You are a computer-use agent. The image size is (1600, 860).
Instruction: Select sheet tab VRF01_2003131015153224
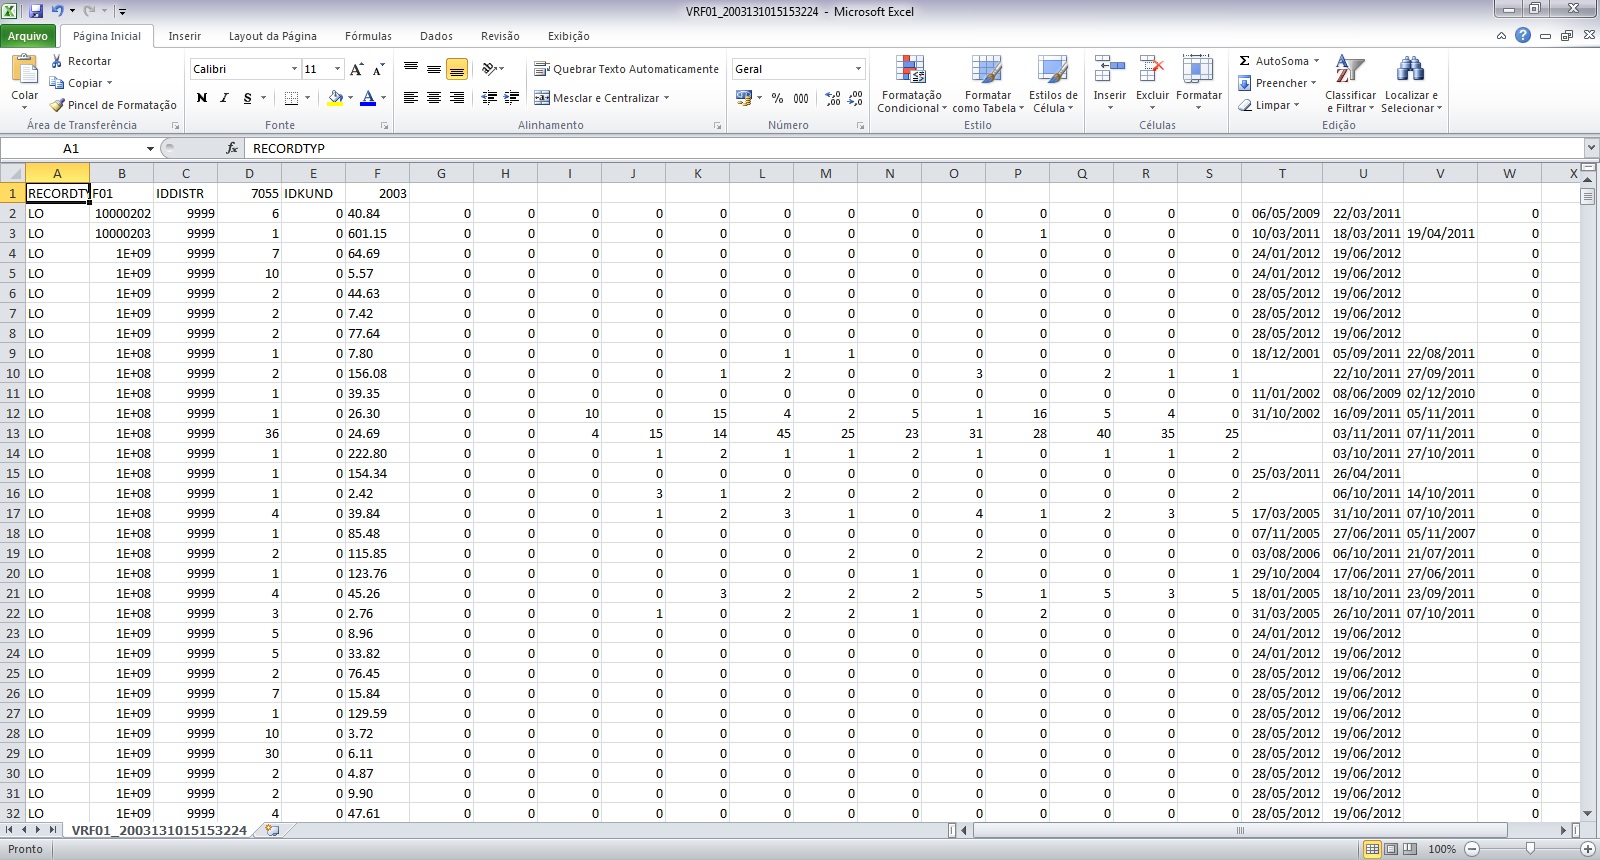pos(159,830)
